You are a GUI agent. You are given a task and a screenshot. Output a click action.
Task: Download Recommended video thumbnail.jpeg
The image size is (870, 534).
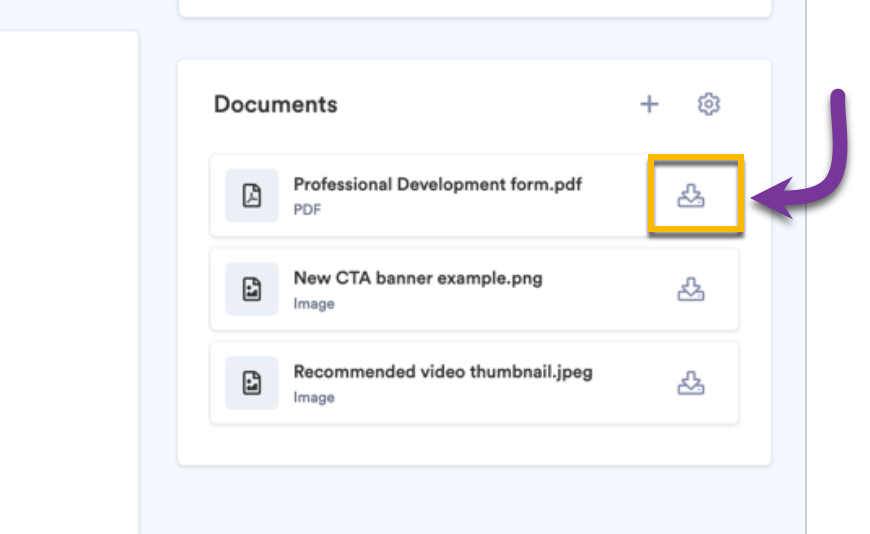pyautogui.click(x=691, y=383)
